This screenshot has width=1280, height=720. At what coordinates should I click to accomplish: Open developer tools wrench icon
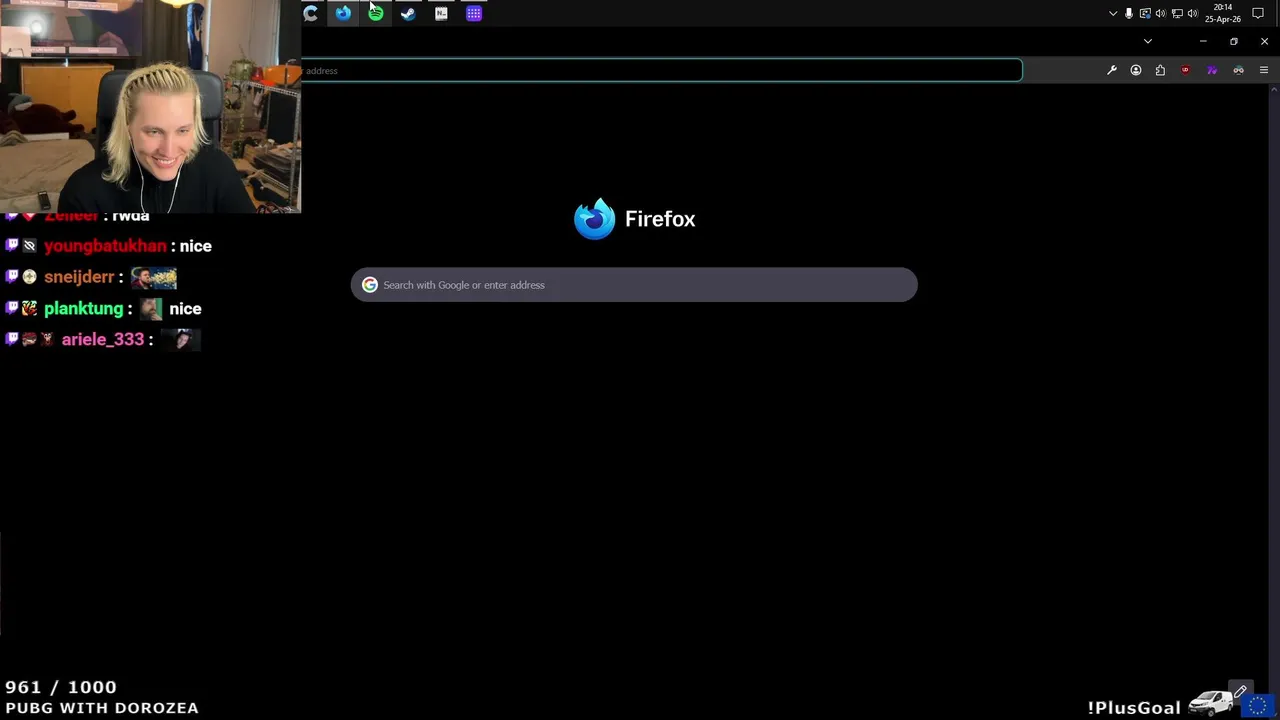click(x=1112, y=70)
